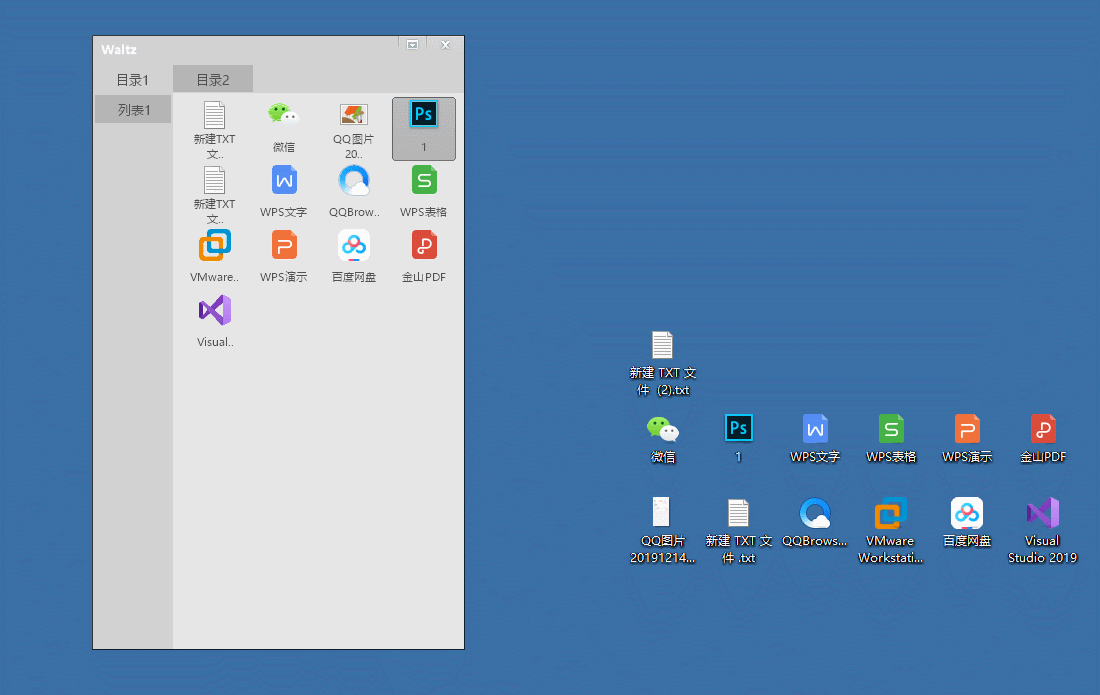Select the VMware Workstati... desktop icon
This screenshot has width=1100, height=695.
pos(890,531)
